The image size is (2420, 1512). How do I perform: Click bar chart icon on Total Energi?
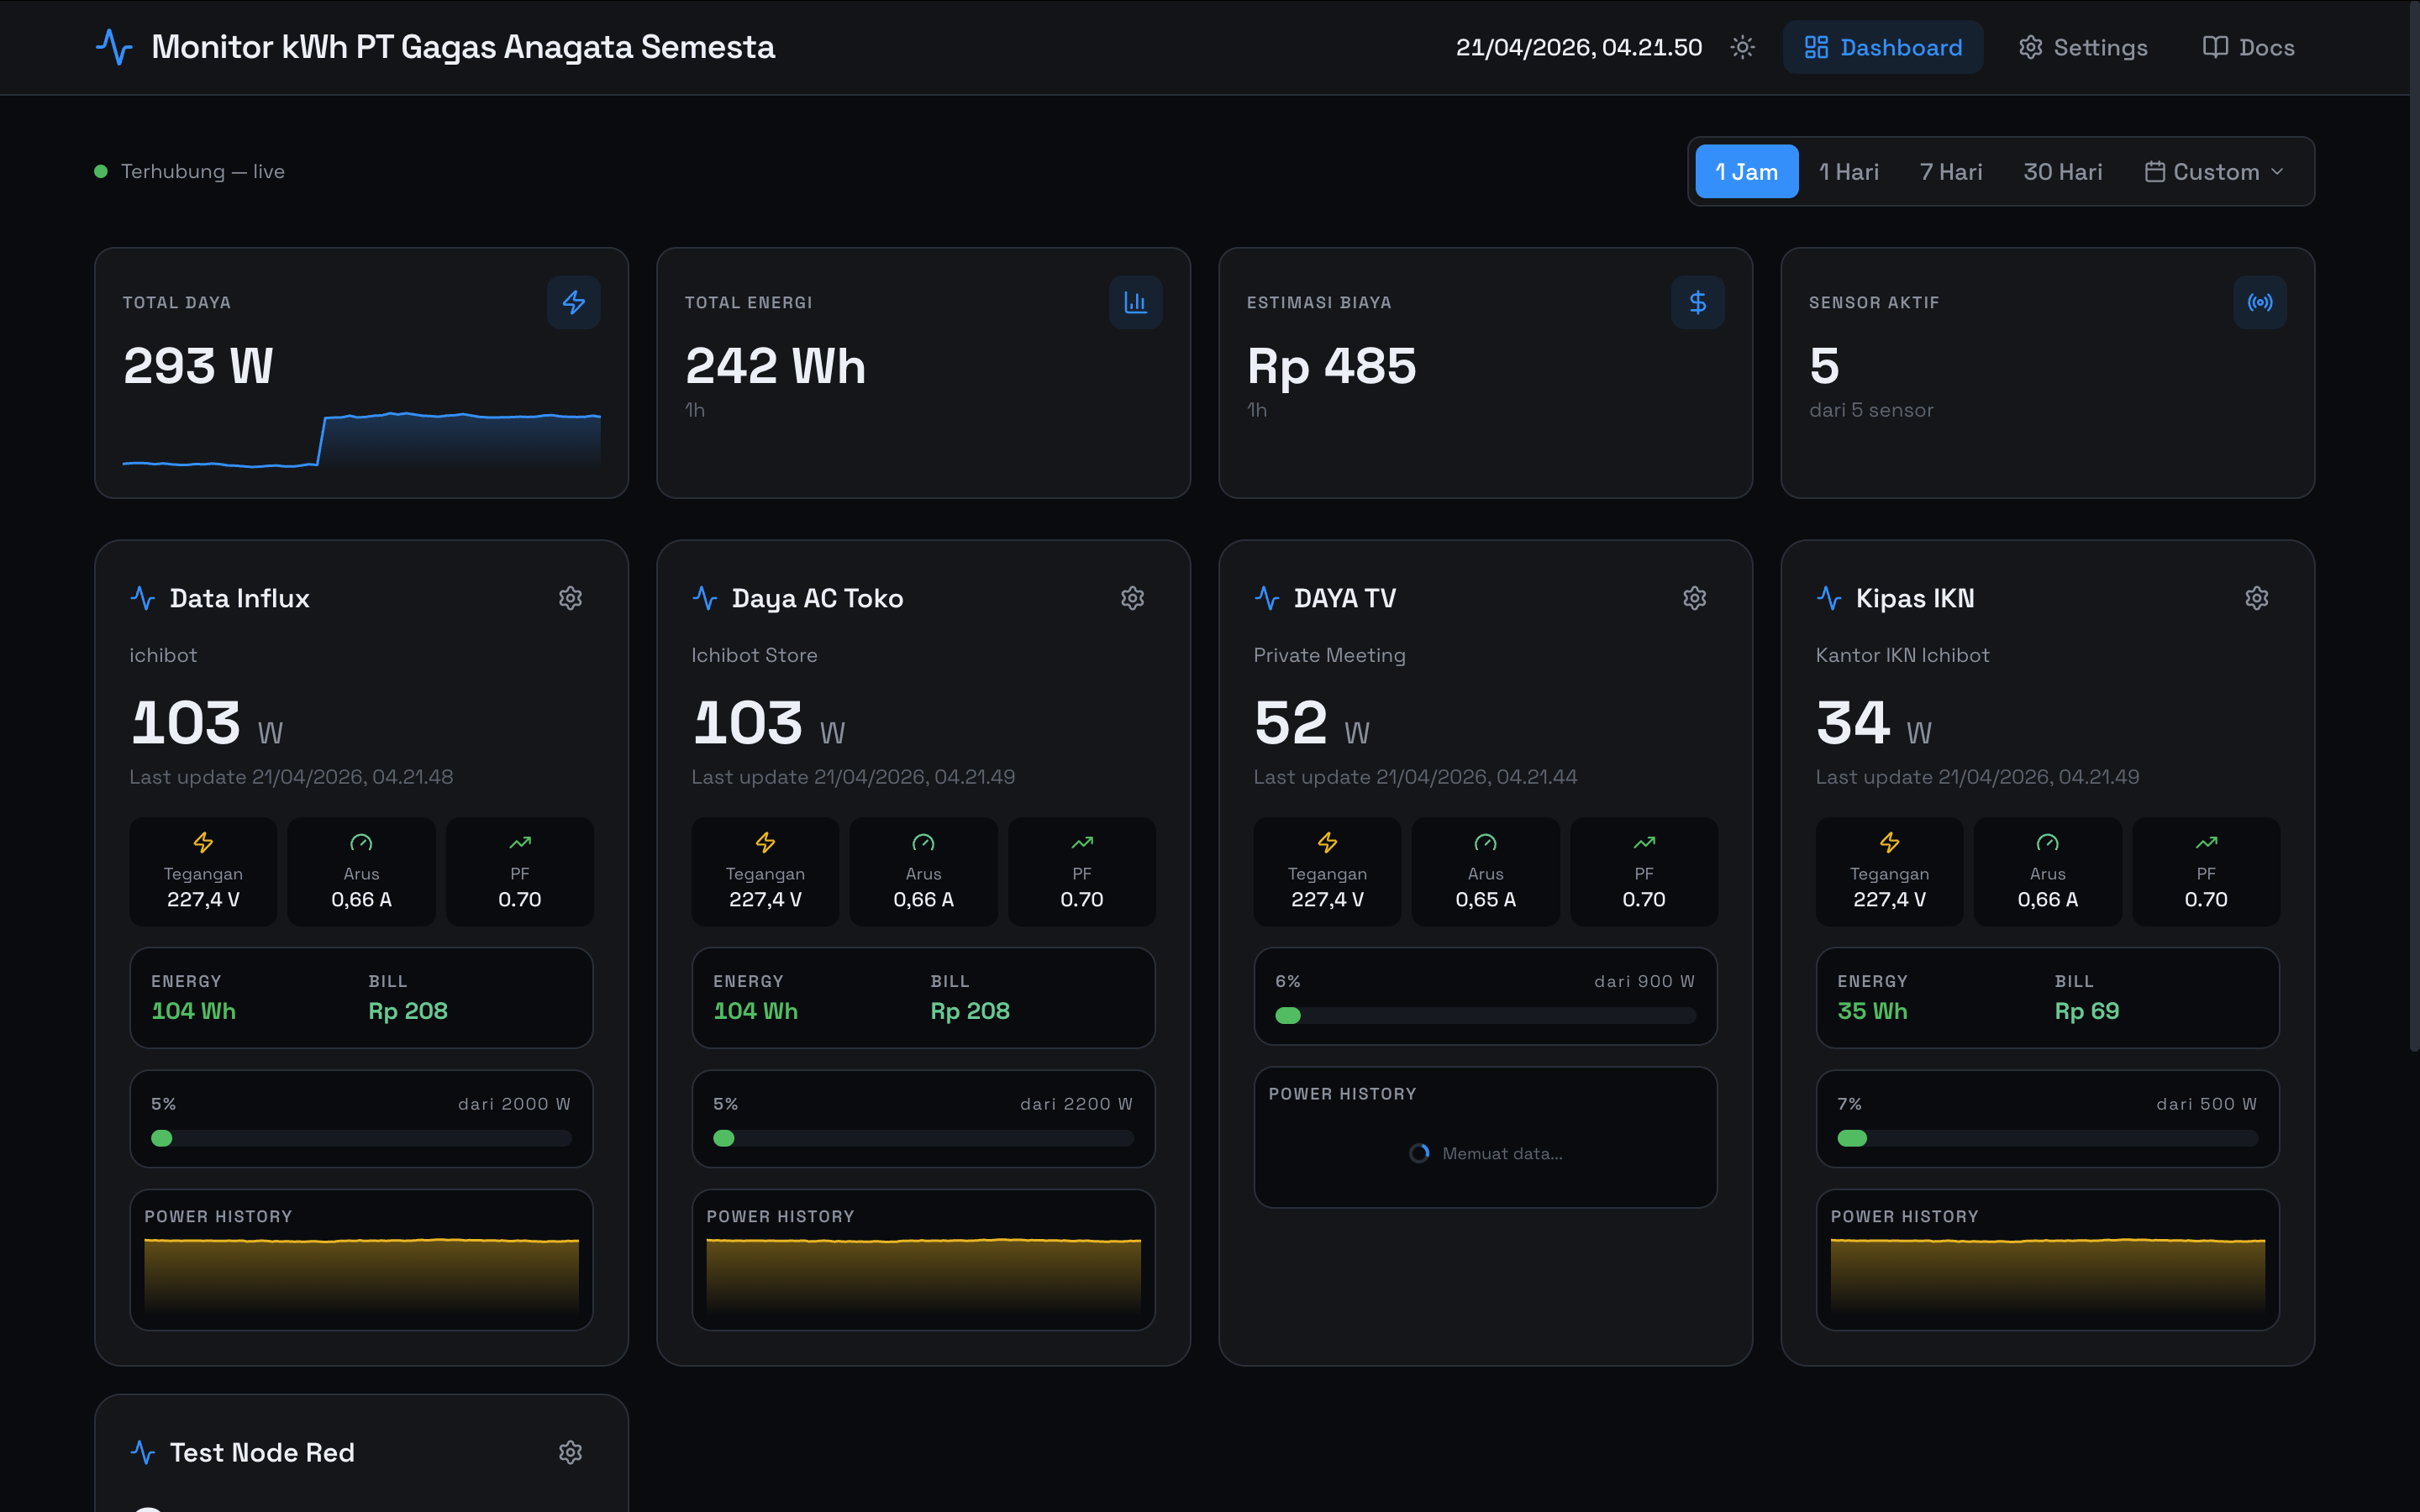[x=1135, y=302]
